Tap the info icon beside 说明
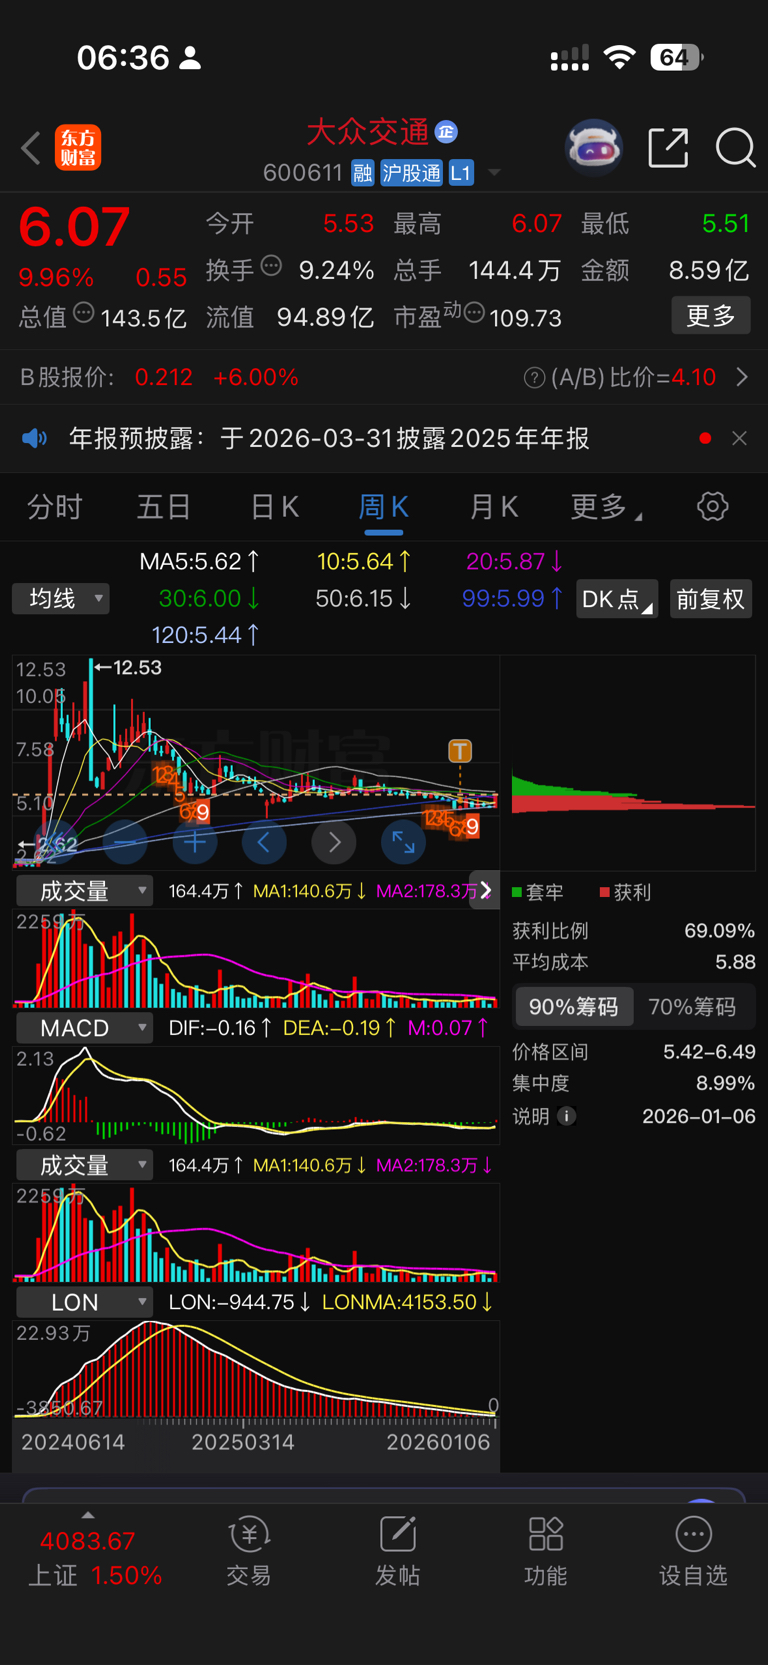This screenshot has width=769, height=1665. [x=566, y=1116]
